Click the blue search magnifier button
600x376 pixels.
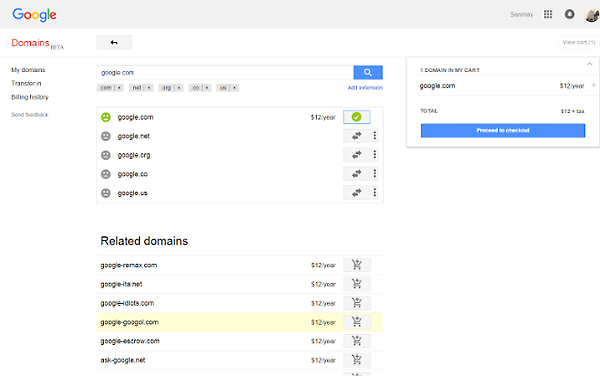coord(368,72)
